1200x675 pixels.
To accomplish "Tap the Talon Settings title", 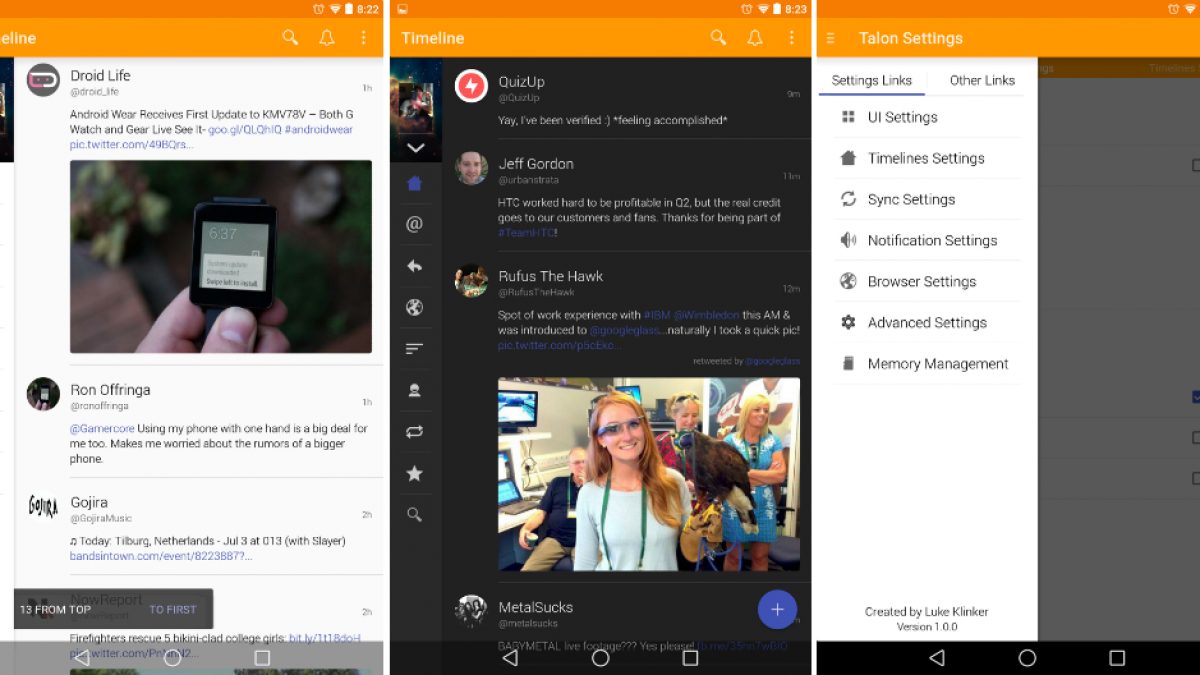I will (x=911, y=38).
